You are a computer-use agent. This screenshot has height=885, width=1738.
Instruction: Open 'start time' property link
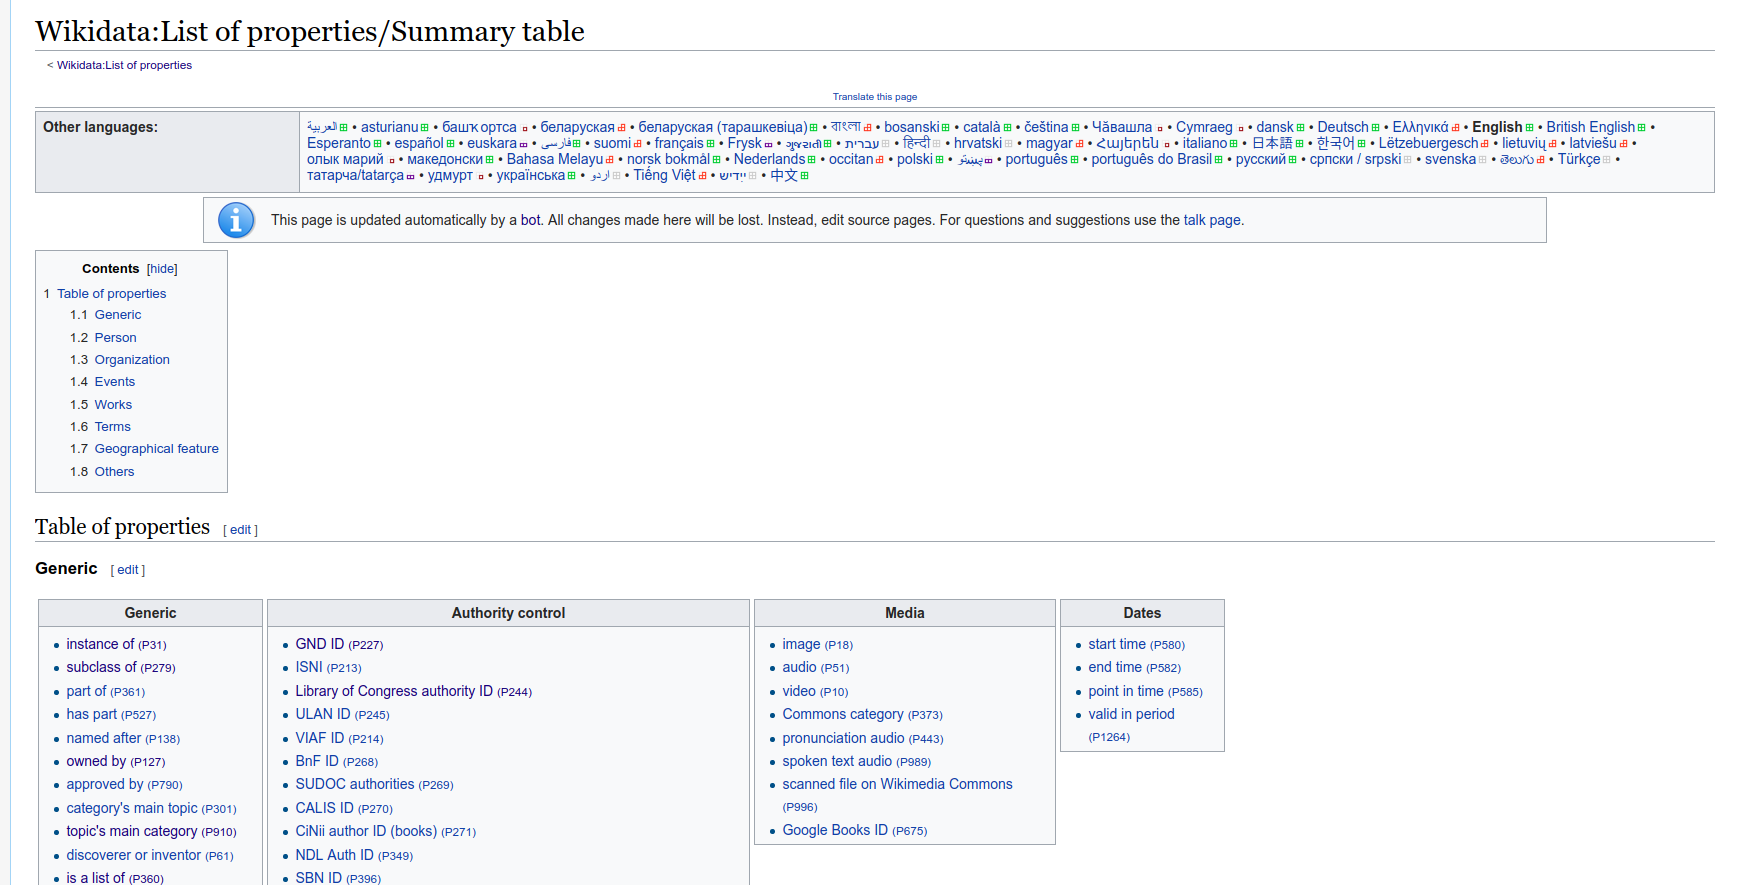1117,645
